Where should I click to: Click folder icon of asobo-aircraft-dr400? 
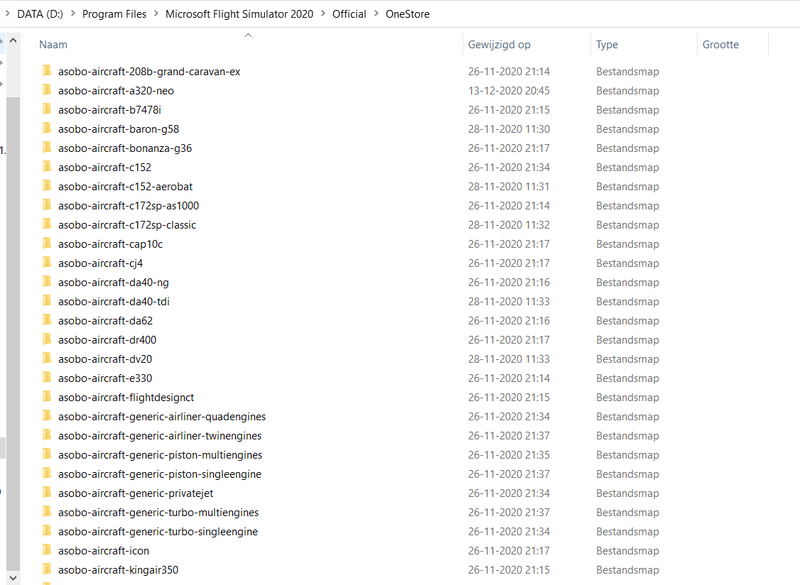pyautogui.click(x=47, y=340)
